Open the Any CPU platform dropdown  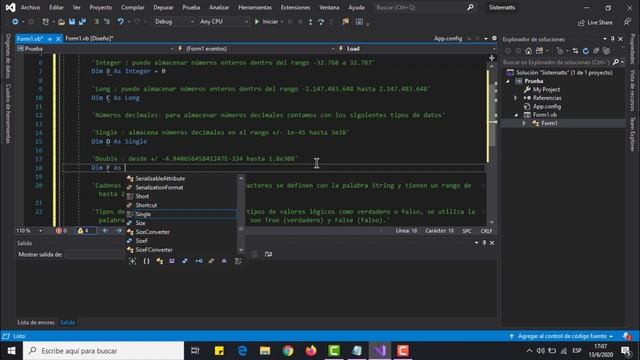tap(224, 22)
